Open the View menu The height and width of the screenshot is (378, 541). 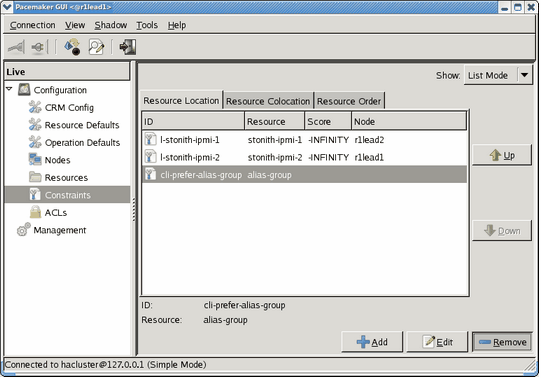click(x=75, y=25)
